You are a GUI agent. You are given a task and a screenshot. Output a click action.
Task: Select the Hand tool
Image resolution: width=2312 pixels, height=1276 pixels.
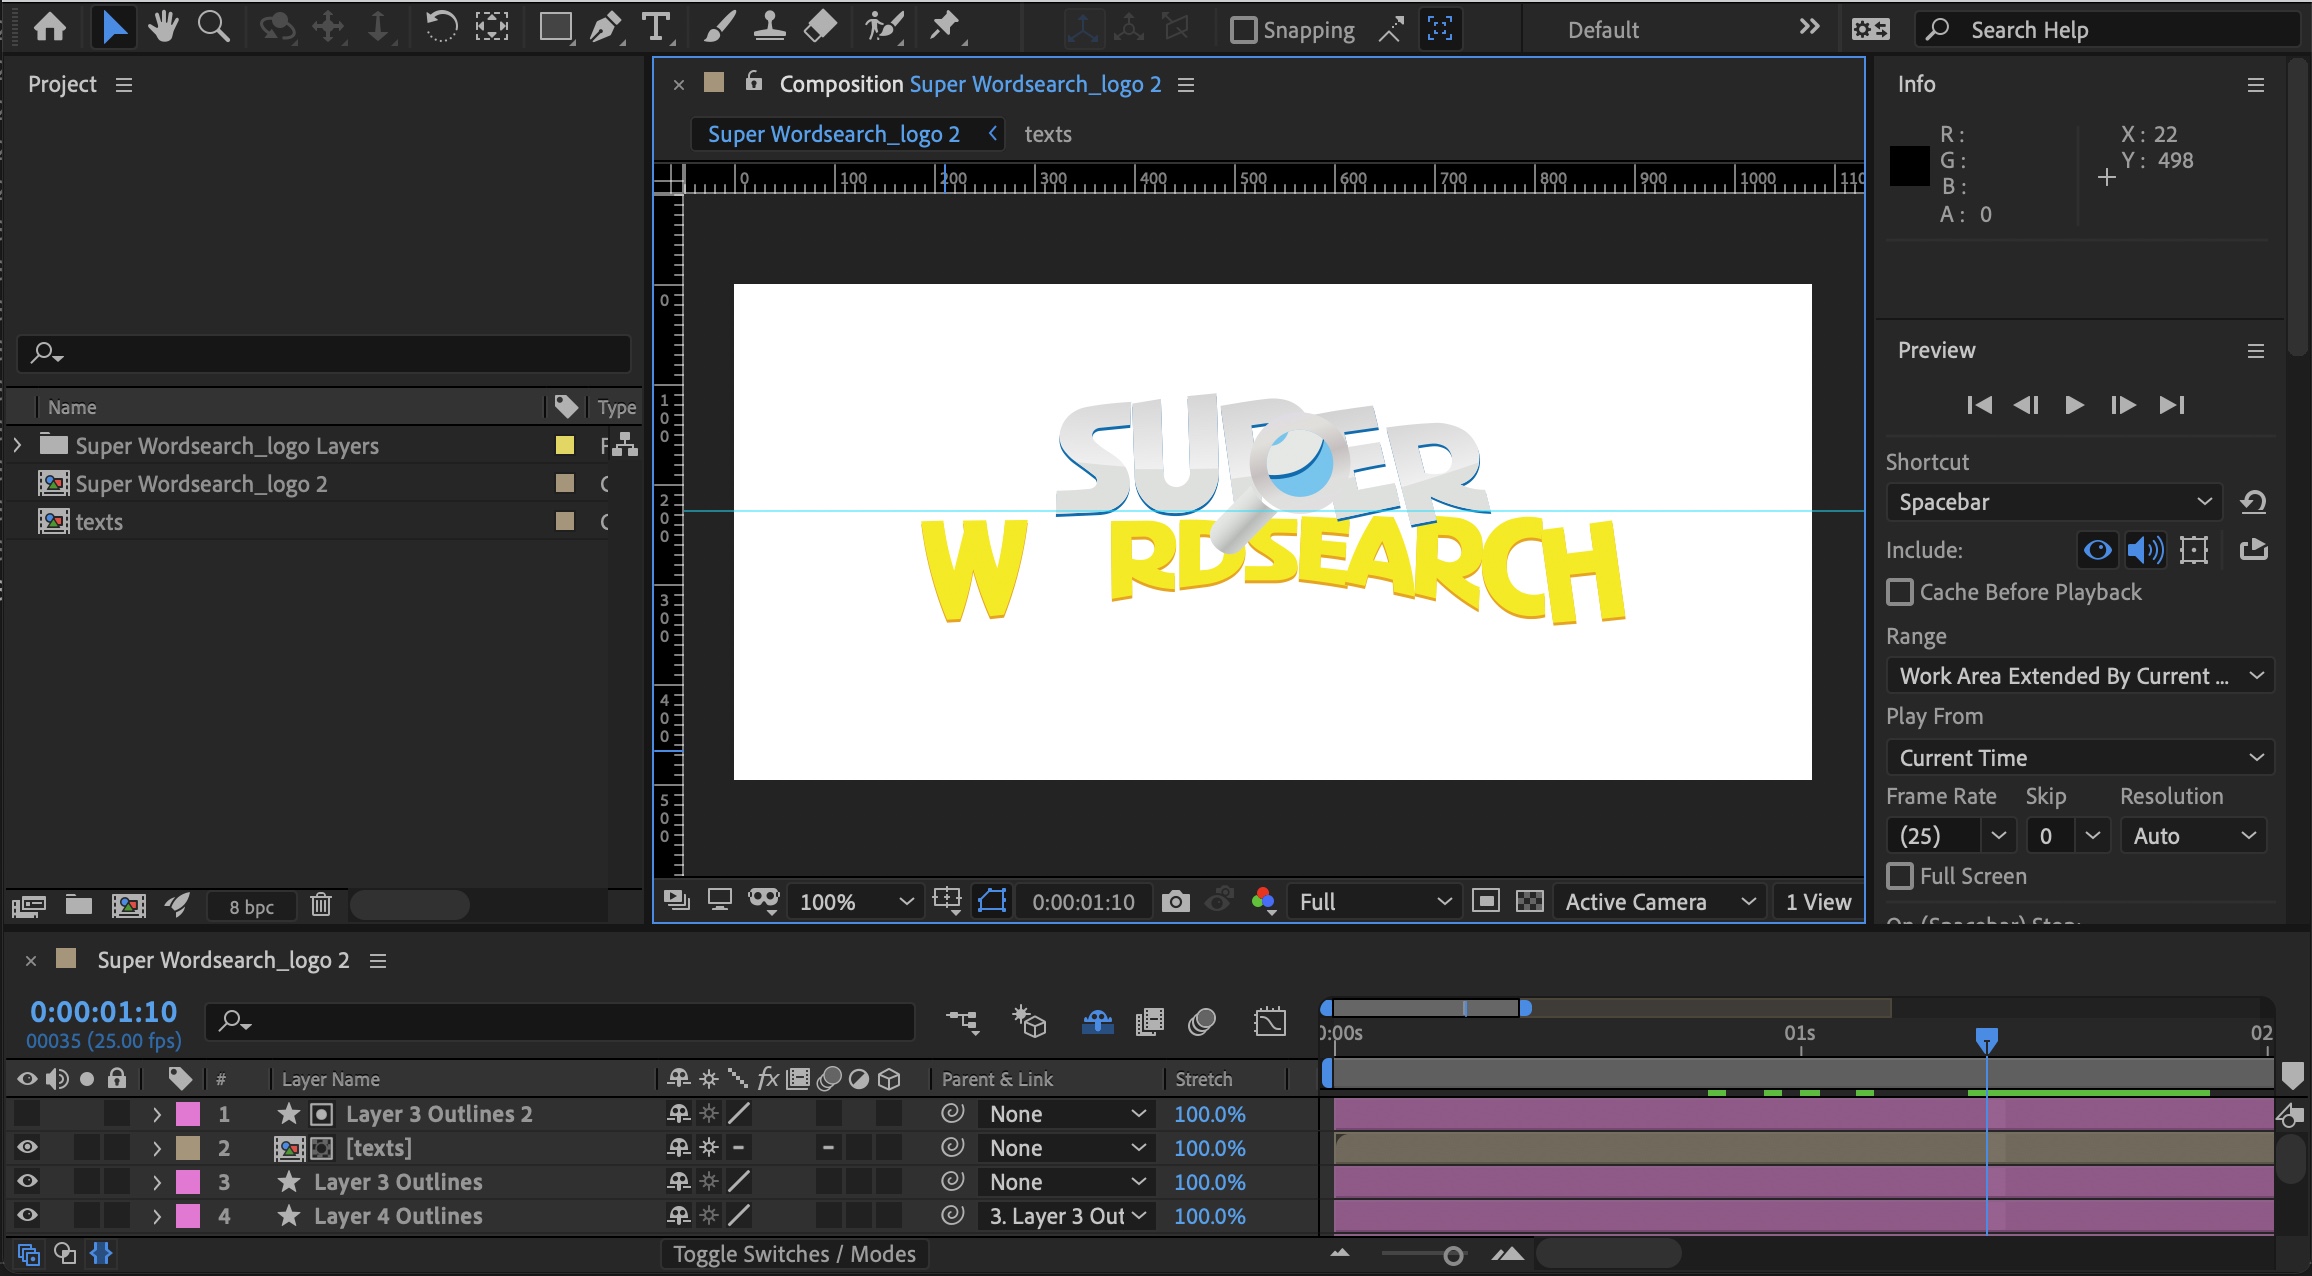click(162, 27)
